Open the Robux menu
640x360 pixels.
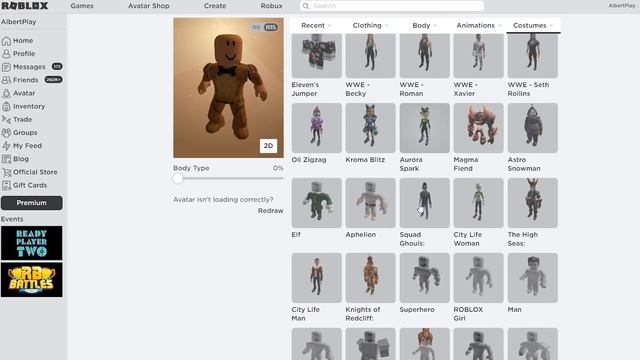[x=271, y=6]
